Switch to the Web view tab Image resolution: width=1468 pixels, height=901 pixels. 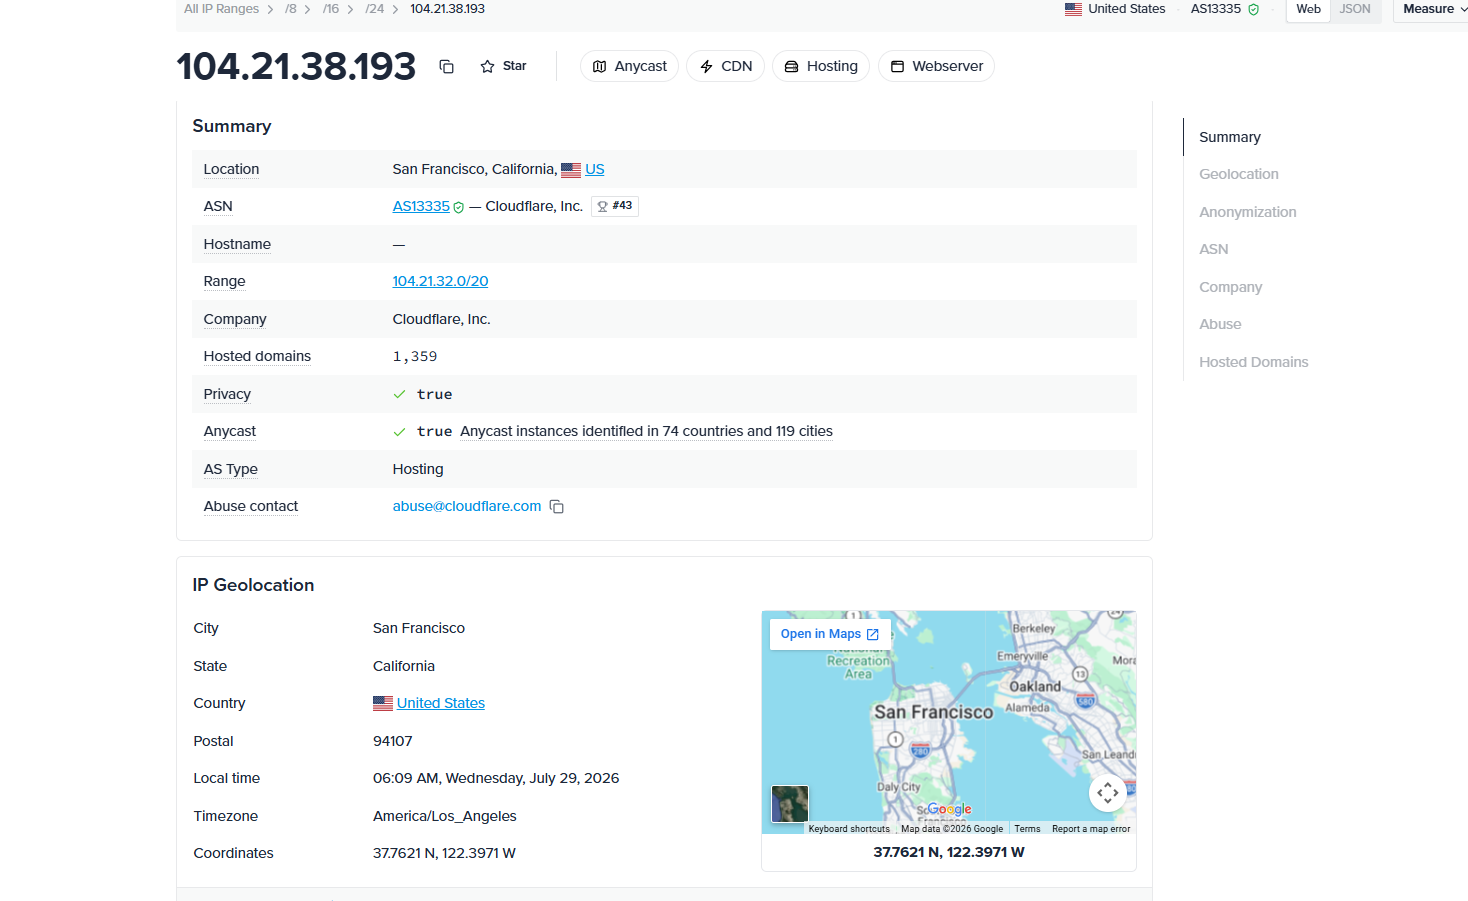tap(1308, 9)
